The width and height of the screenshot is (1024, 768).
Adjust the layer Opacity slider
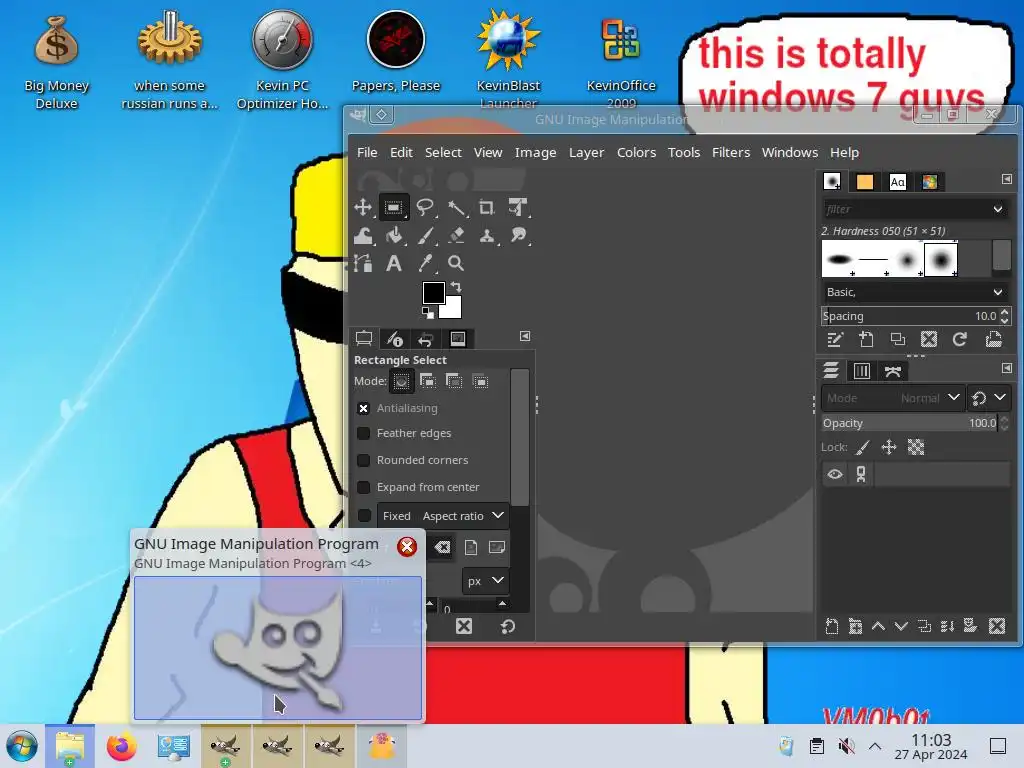point(910,423)
